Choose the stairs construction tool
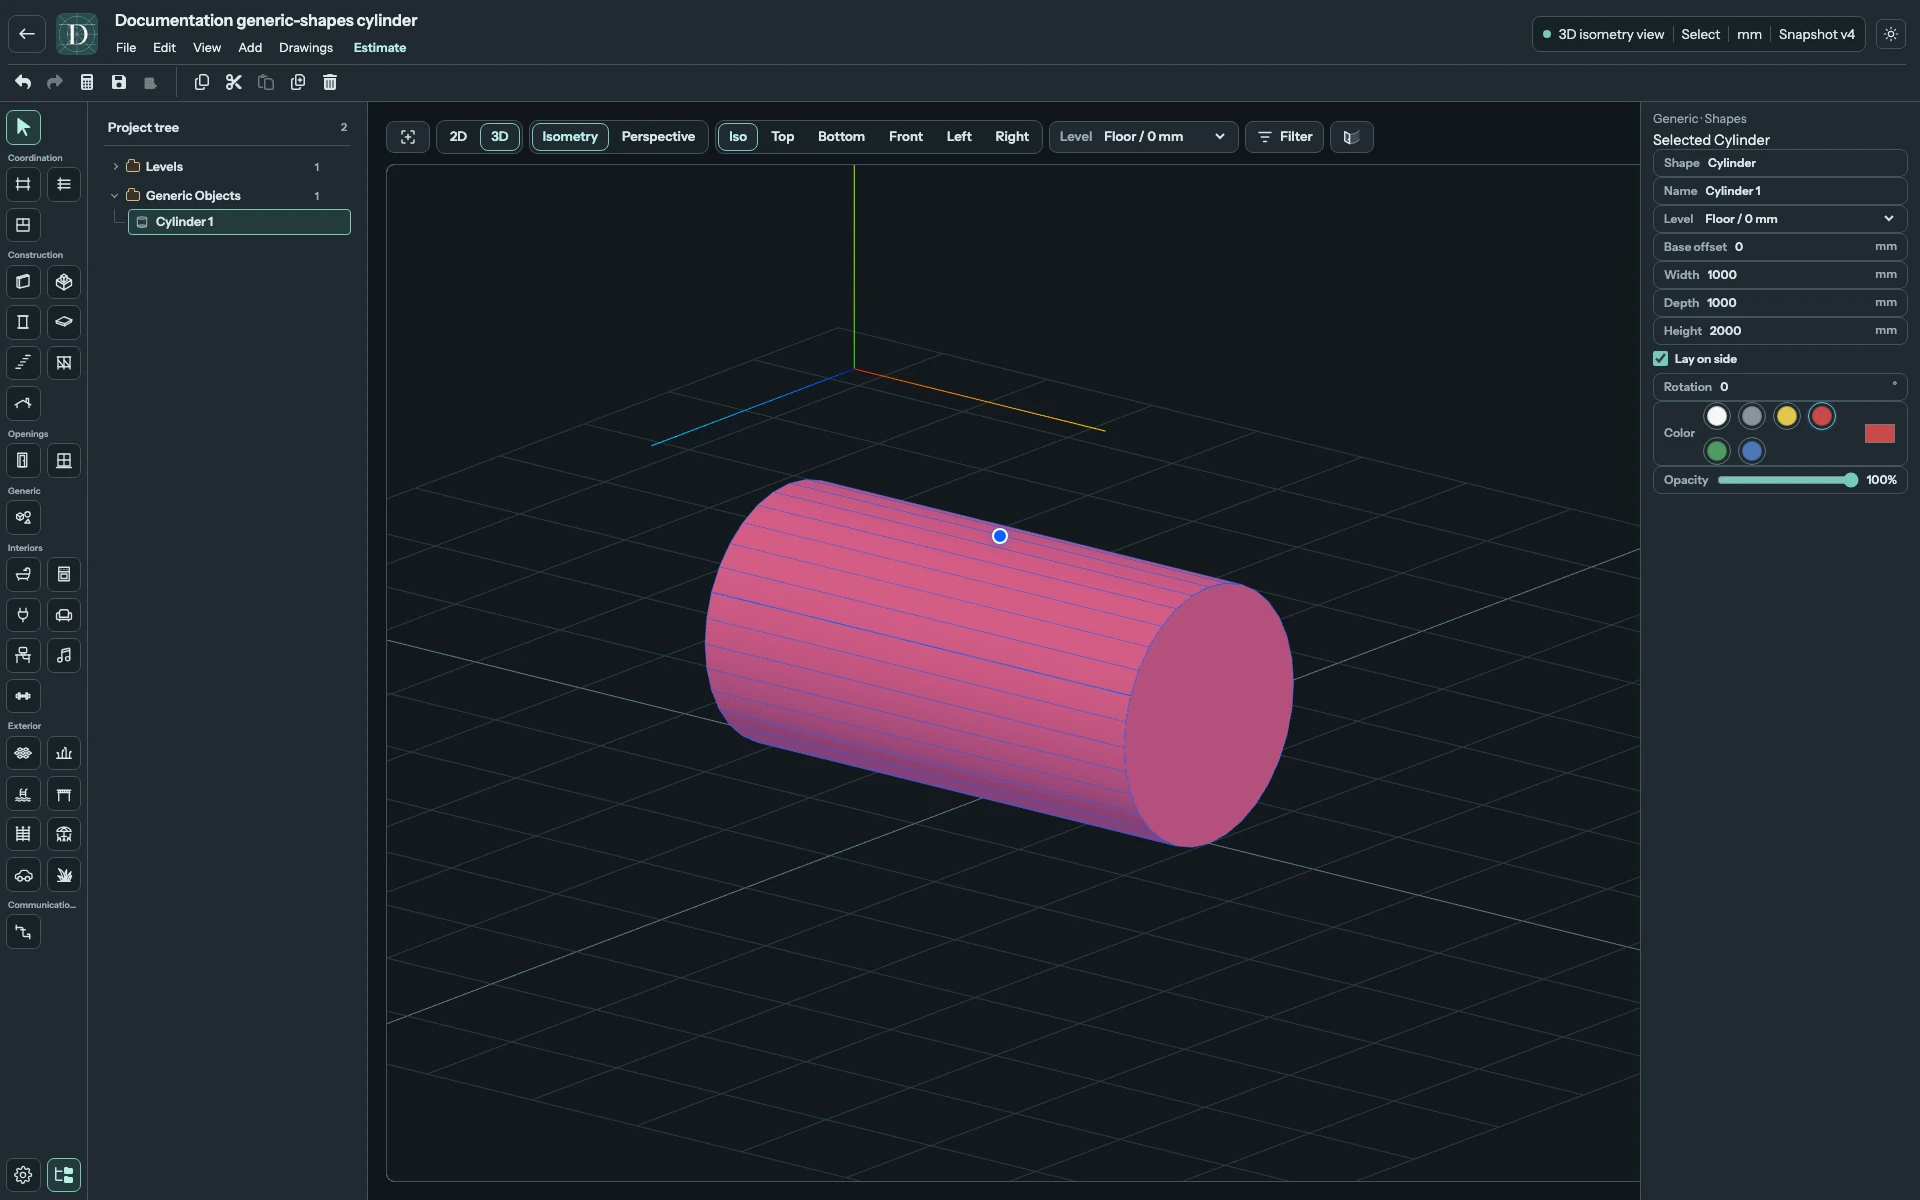 [23, 363]
